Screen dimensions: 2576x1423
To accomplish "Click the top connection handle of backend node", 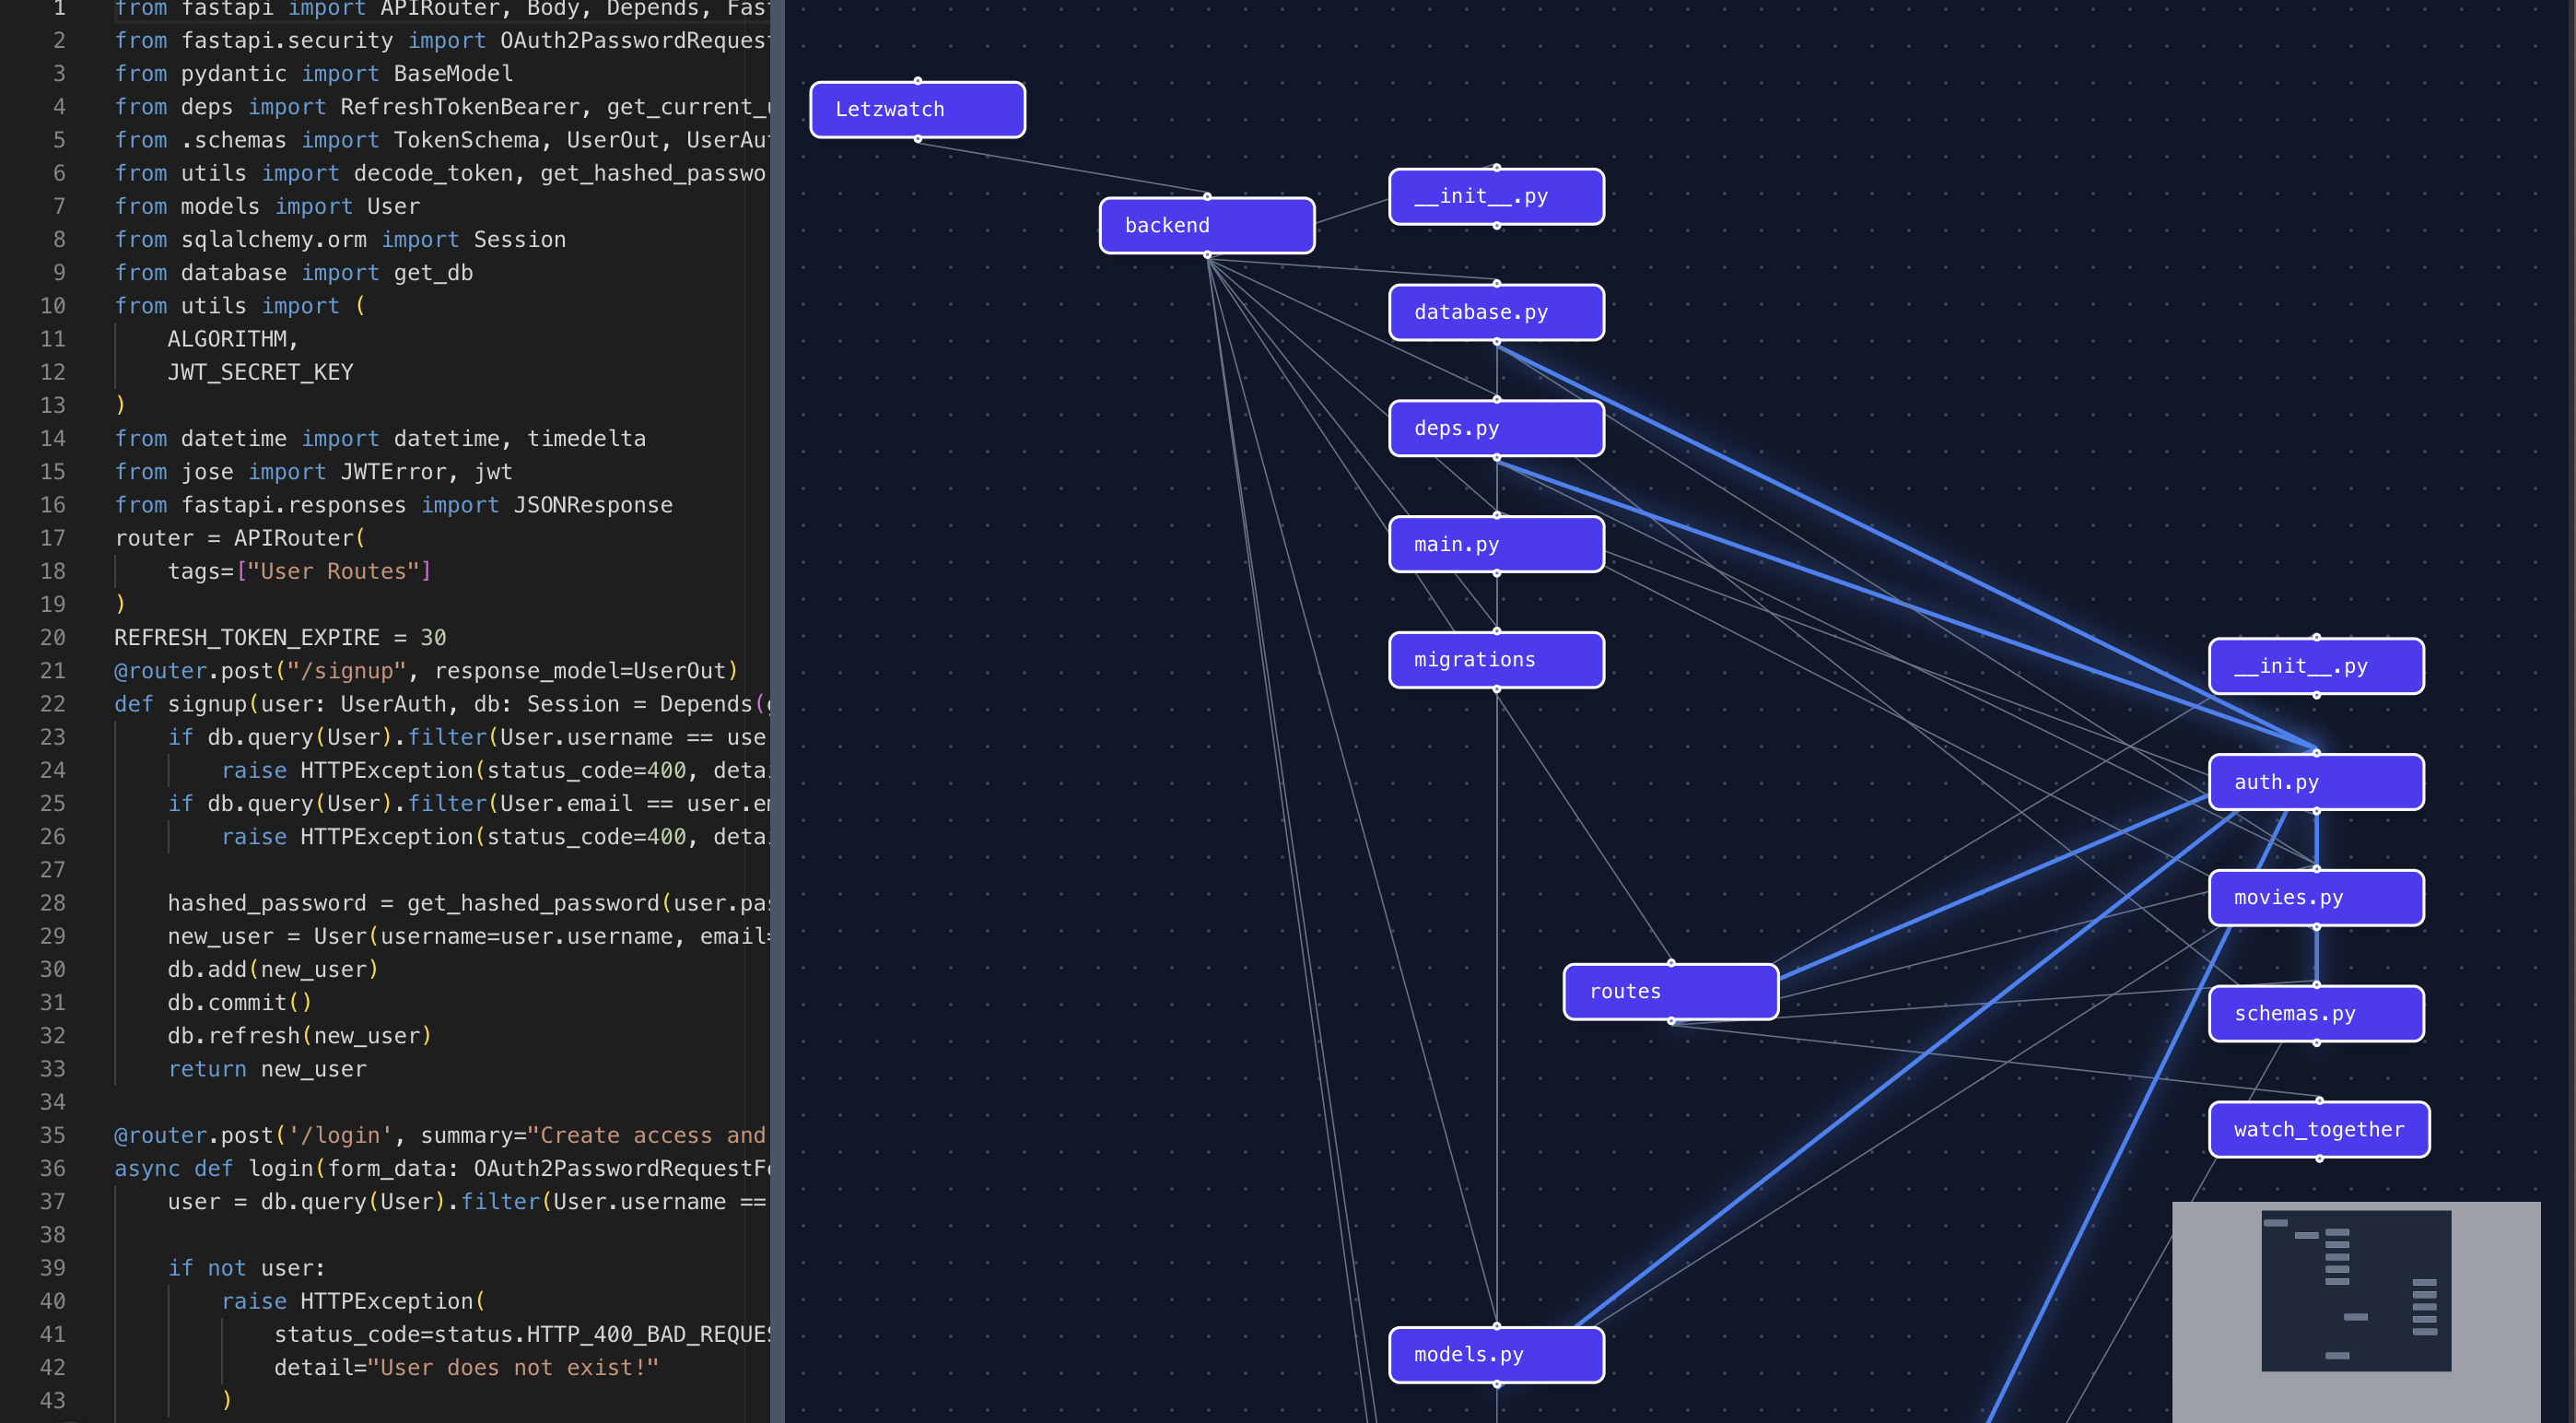I will [1207, 197].
